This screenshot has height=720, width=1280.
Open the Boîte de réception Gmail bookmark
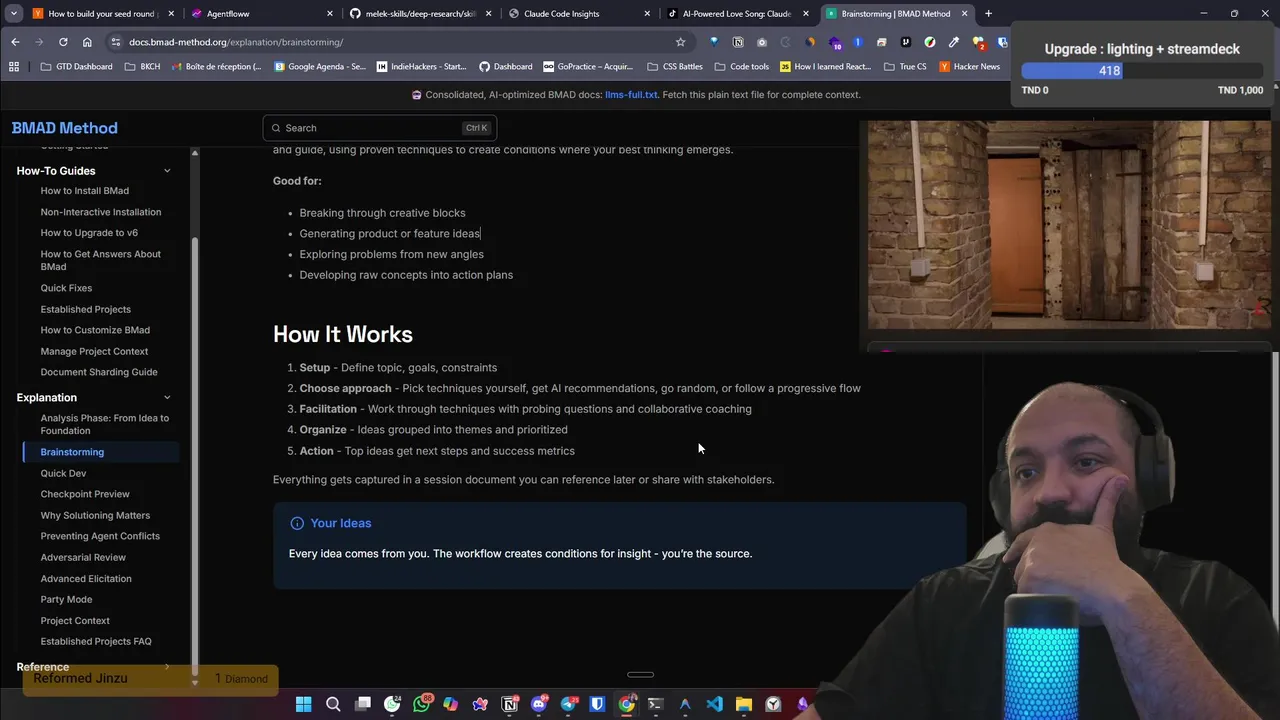(216, 67)
